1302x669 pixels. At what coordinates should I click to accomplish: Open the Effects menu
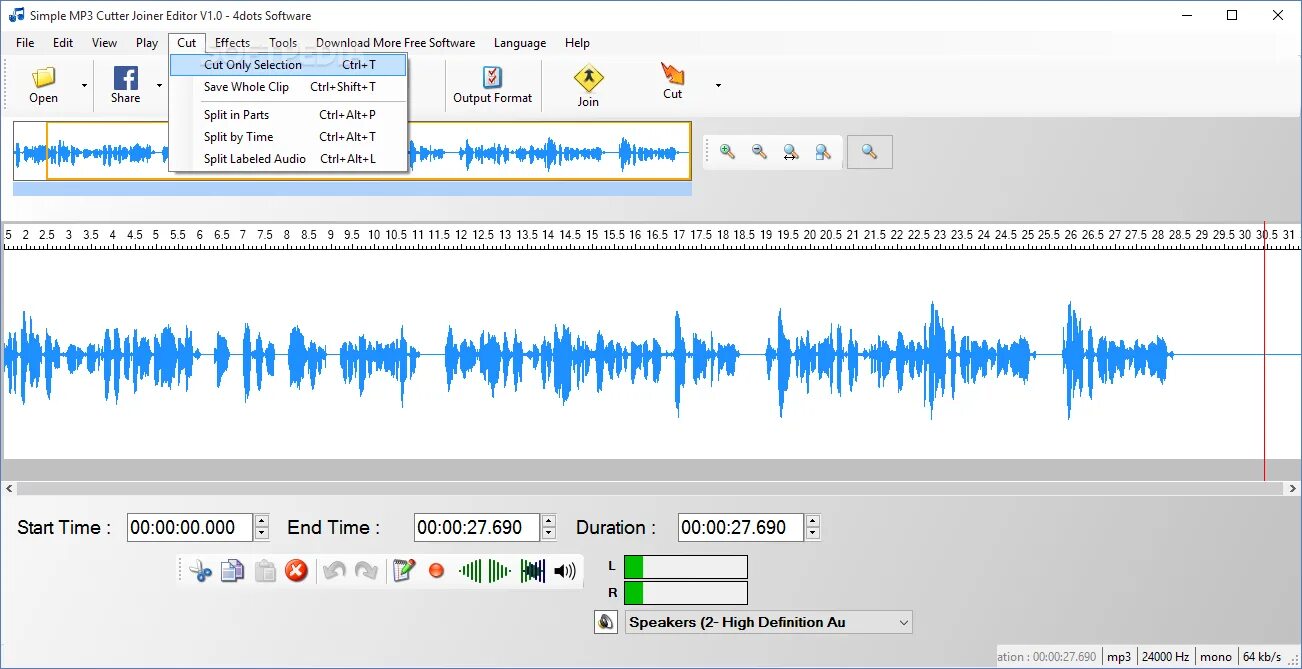[x=232, y=43]
